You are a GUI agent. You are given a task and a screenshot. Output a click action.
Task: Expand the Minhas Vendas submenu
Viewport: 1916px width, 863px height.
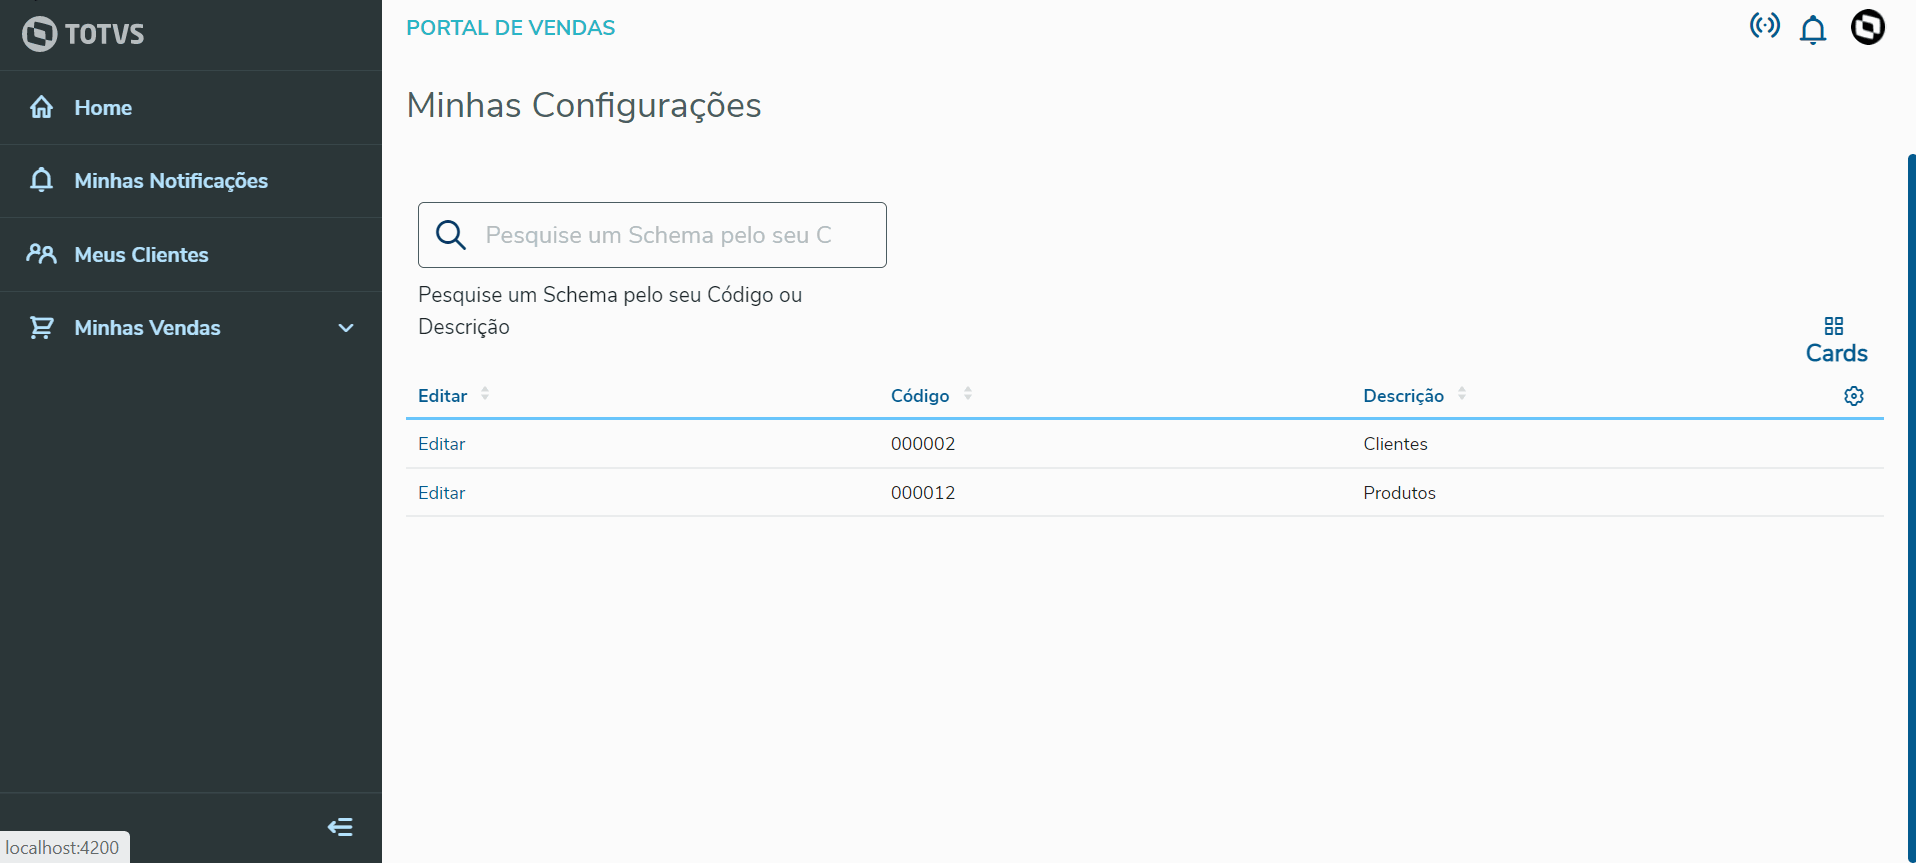(346, 328)
